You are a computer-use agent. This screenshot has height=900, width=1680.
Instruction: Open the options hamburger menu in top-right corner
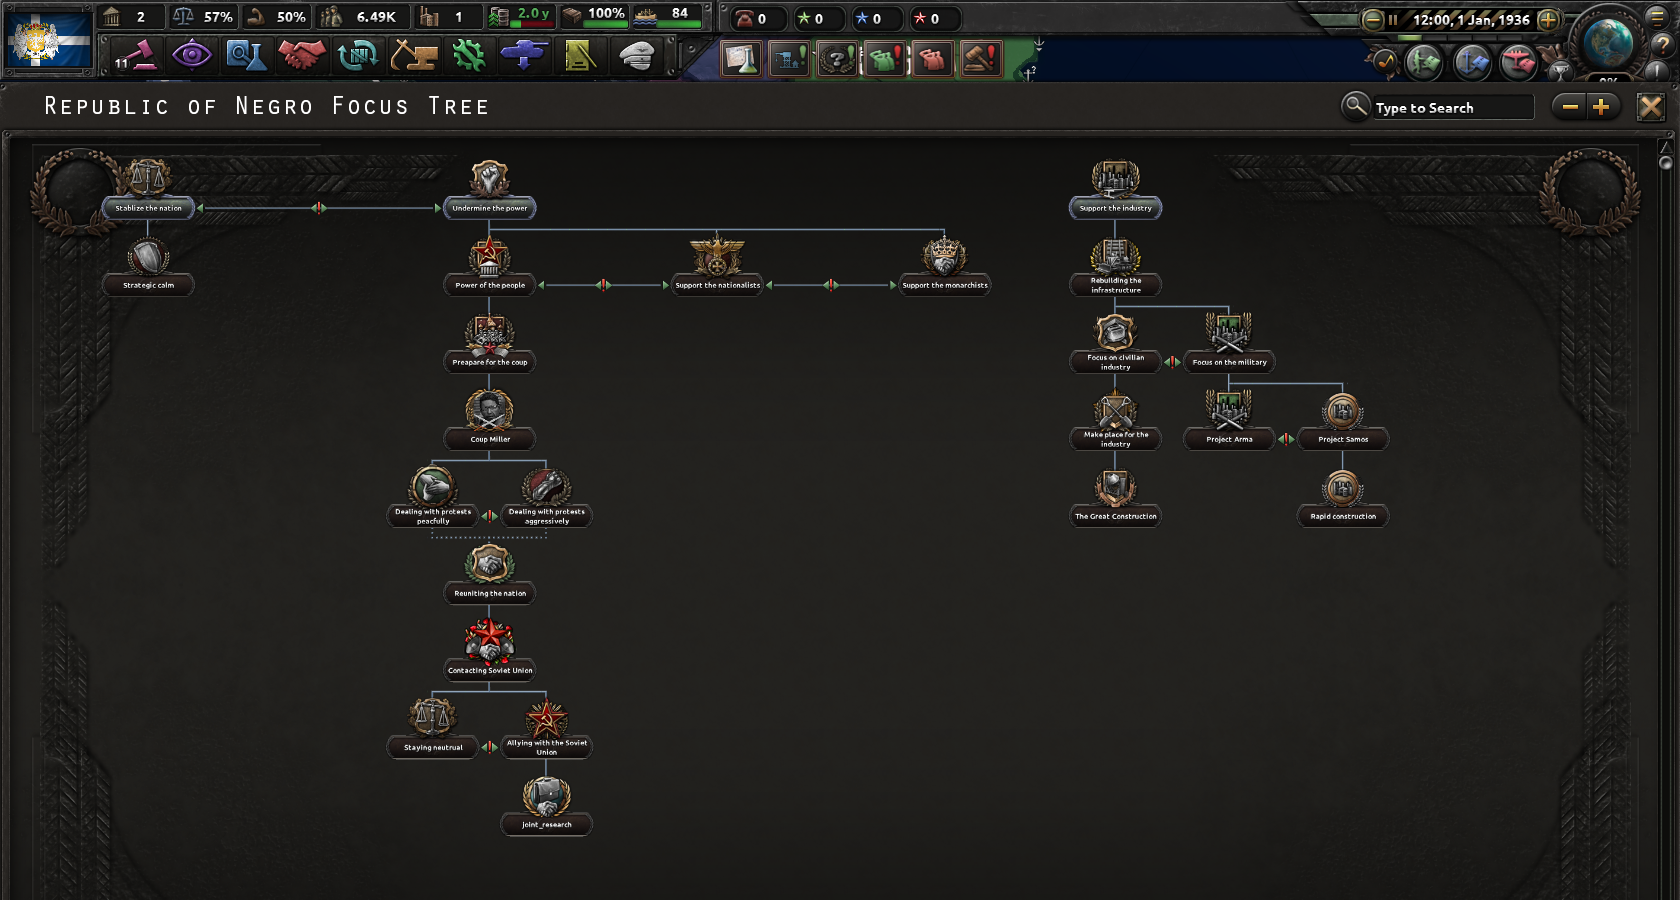point(1659,19)
